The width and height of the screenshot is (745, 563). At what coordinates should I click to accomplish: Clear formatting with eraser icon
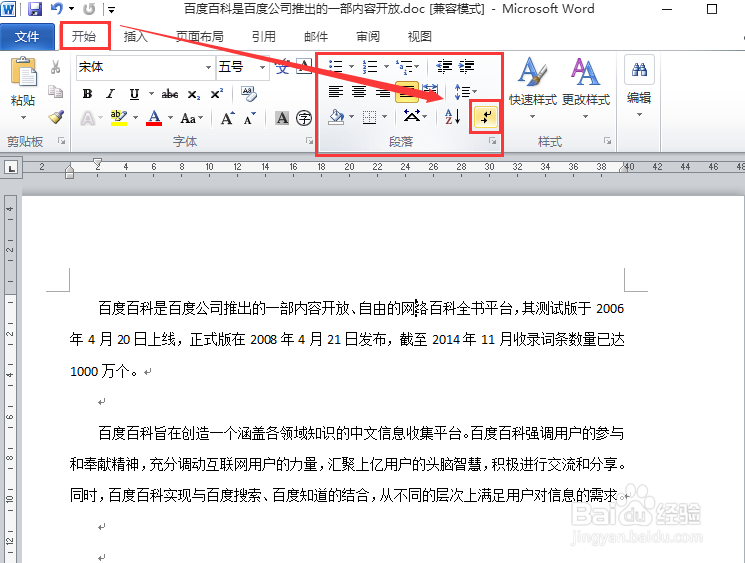coord(249,94)
